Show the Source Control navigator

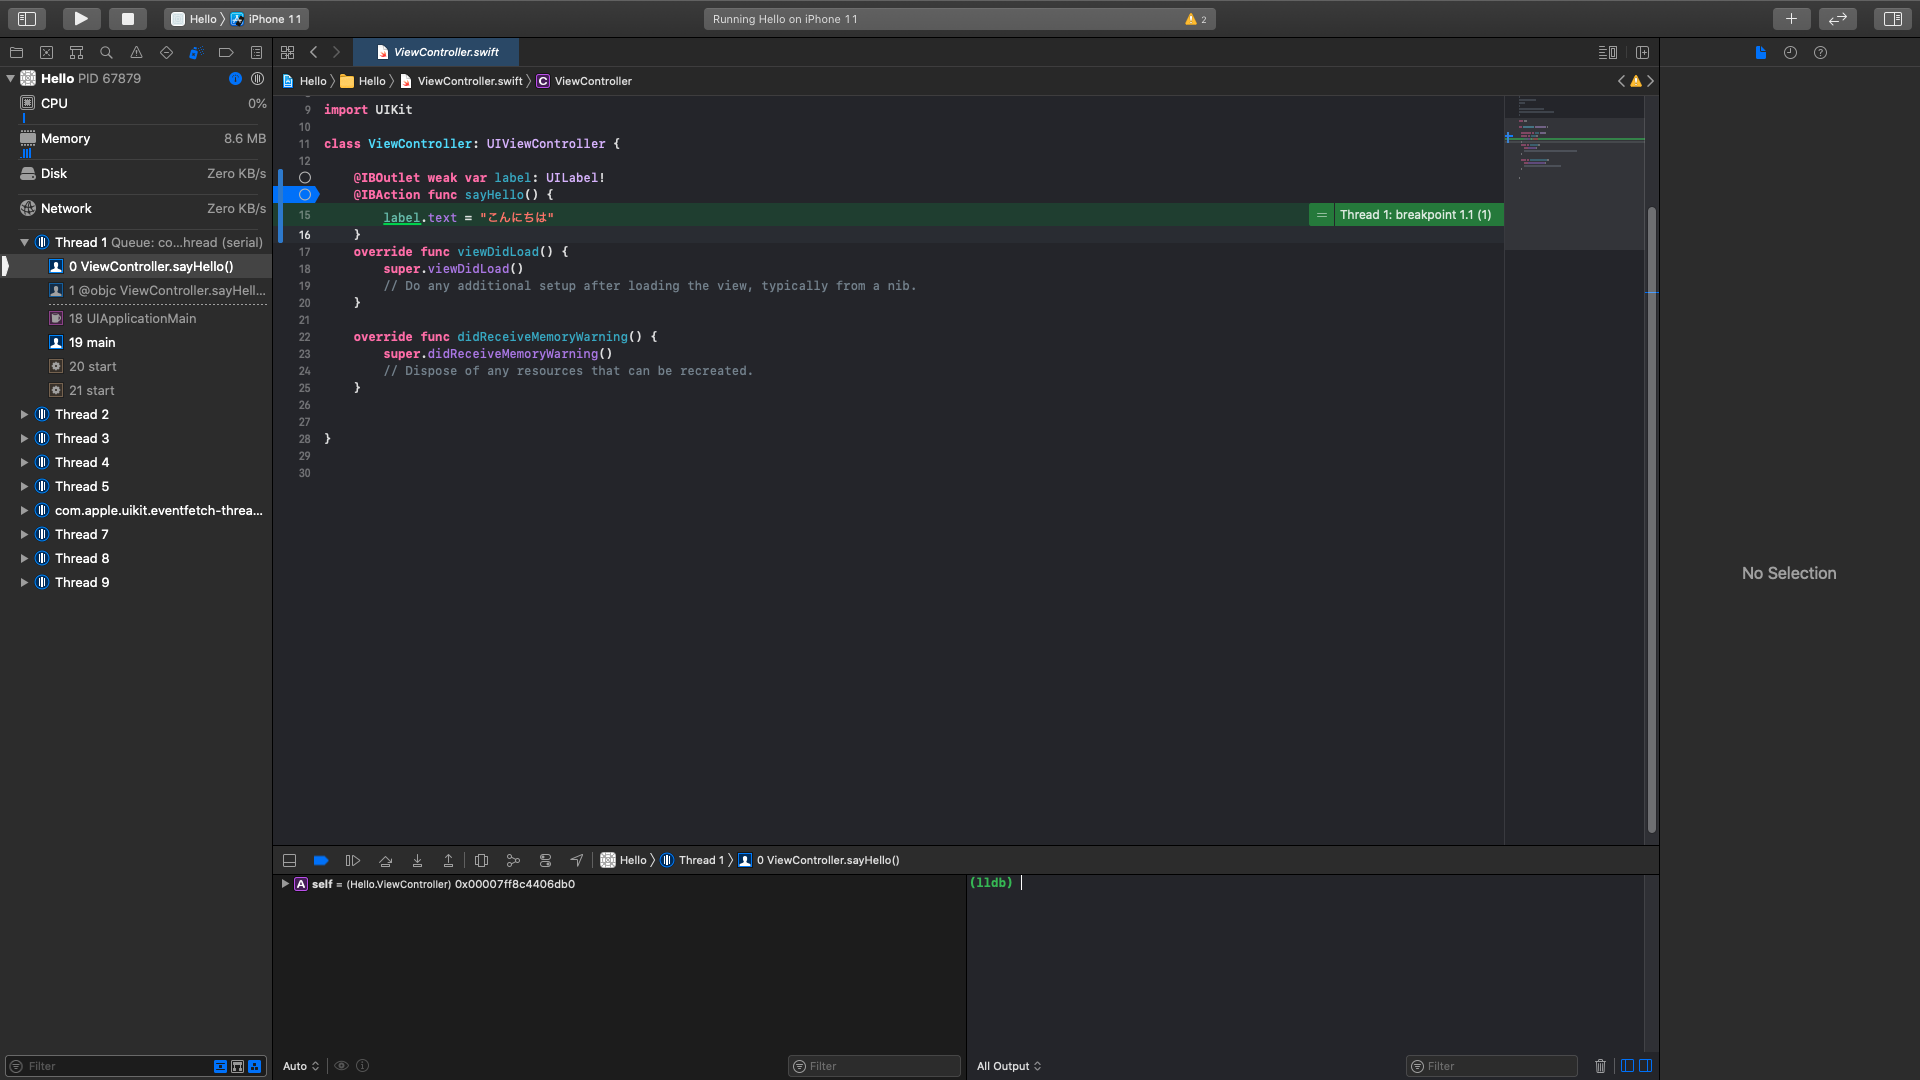click(x=46, y=52)
